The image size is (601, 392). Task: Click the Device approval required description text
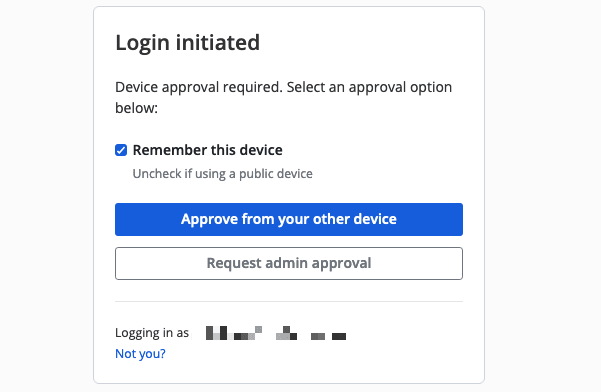click(284, 97)
